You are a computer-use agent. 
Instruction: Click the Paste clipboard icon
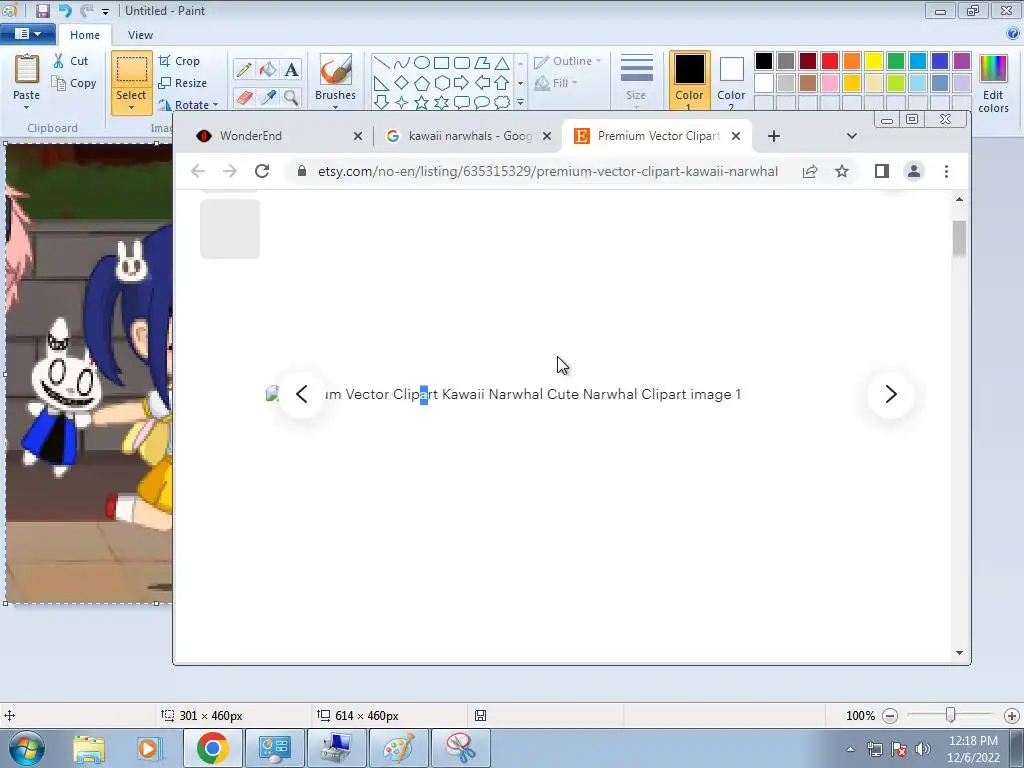(27, 70)
